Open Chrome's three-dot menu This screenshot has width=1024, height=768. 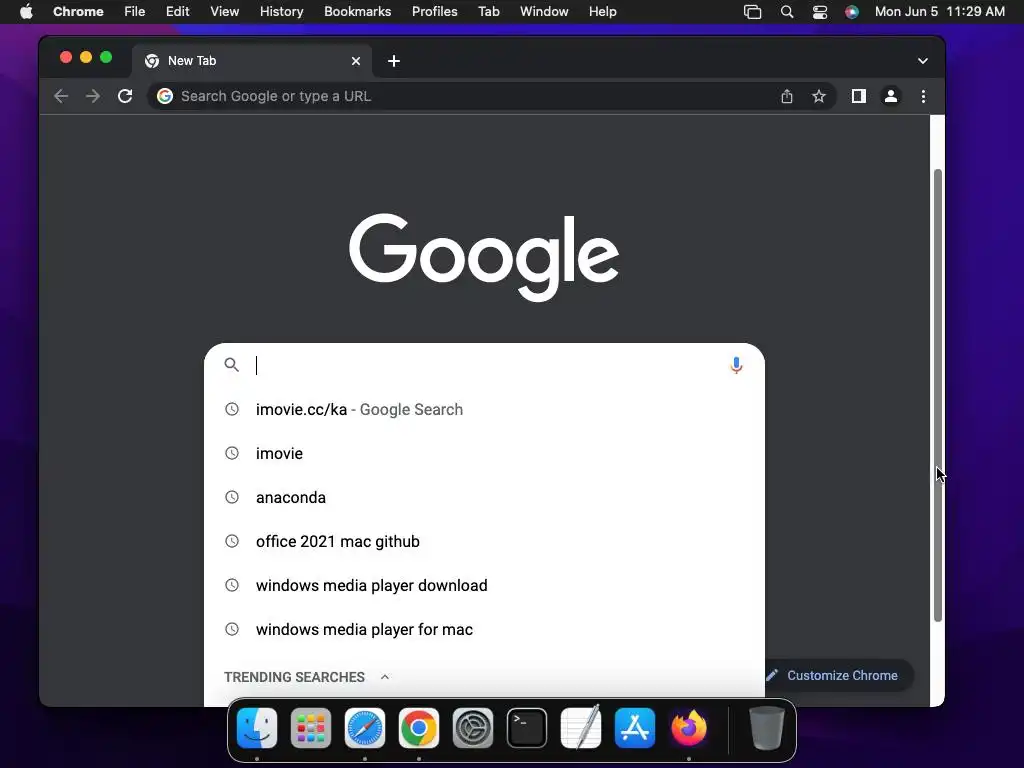coord(923,97)
